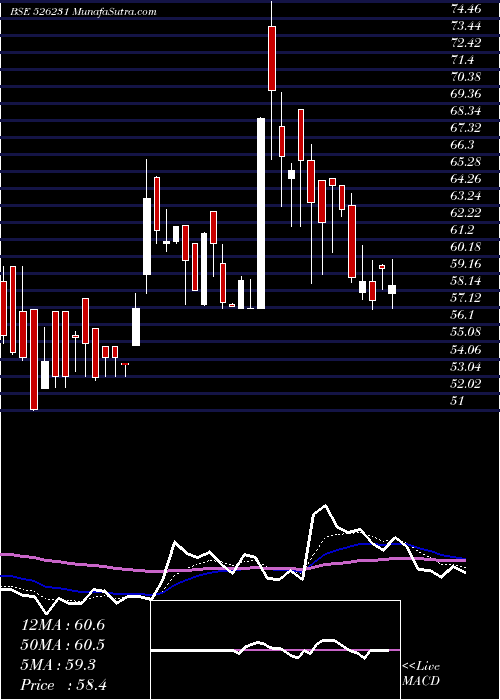
Task: Click the 51 price axis label
Action: [457, 400]
